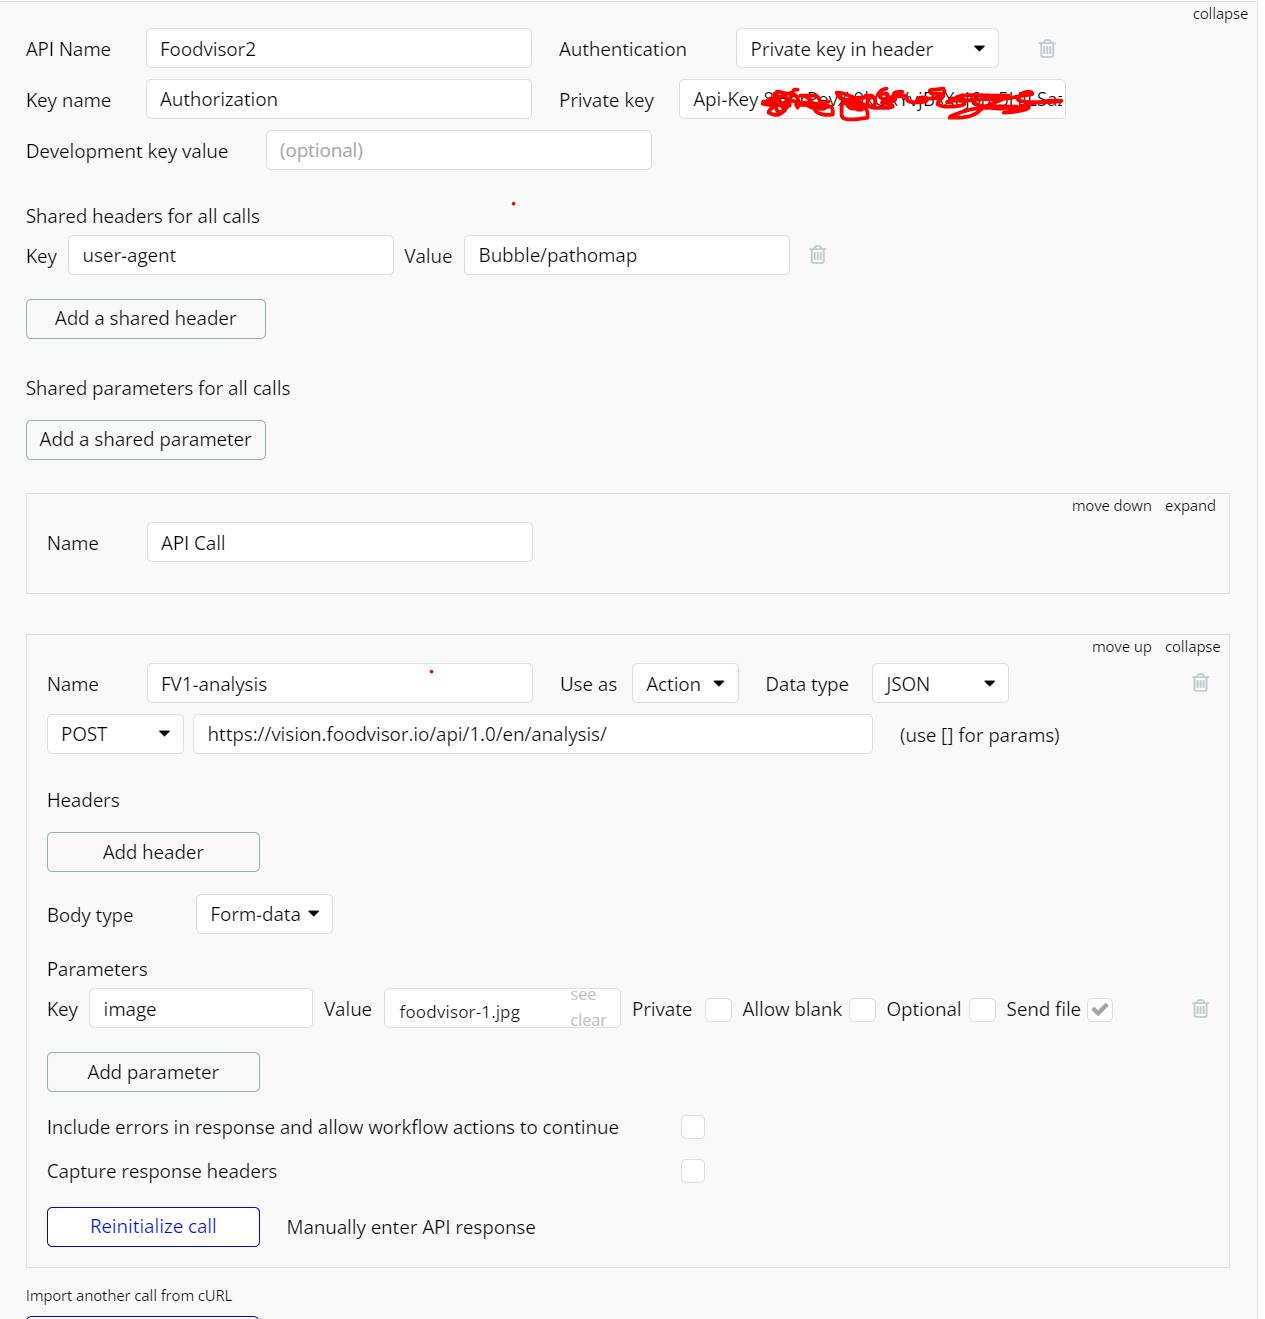Image resolution: width=1265 pixels, height=1319 pixels.
Task: Tick Capture response headers checkbox
Action: click(x=692, y=1171)
